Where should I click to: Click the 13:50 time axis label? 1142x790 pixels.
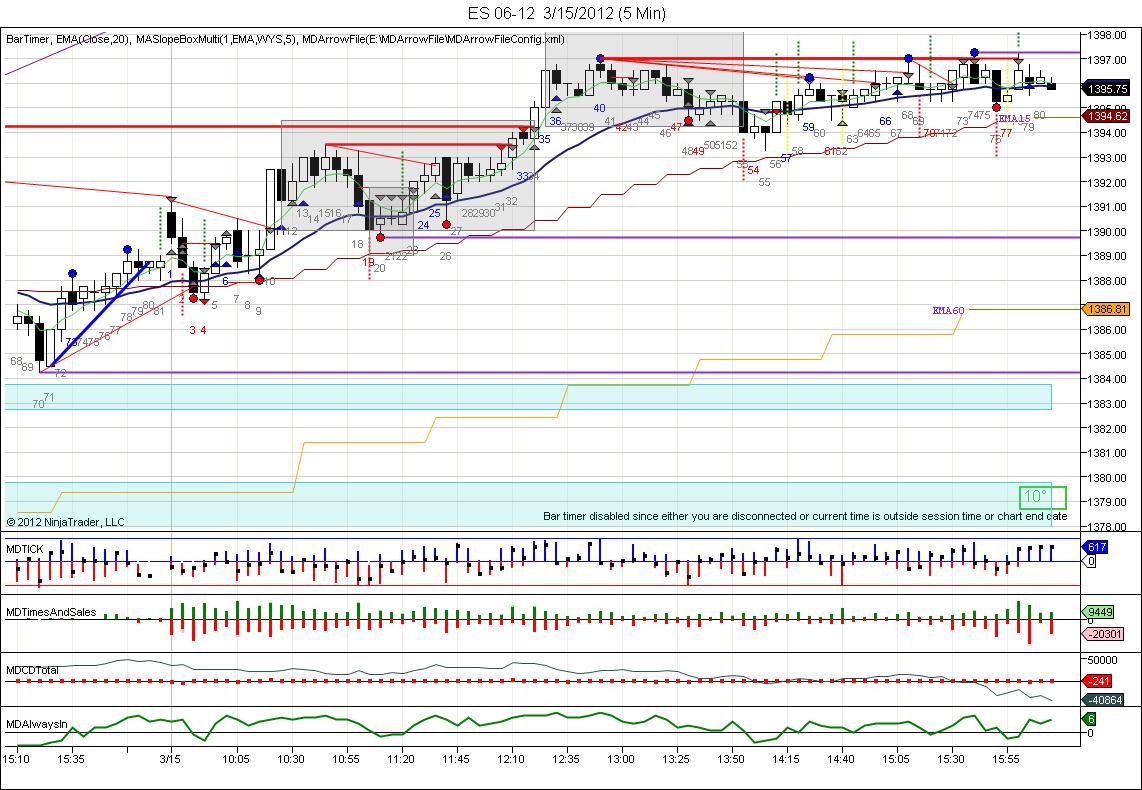pos(731,759)
